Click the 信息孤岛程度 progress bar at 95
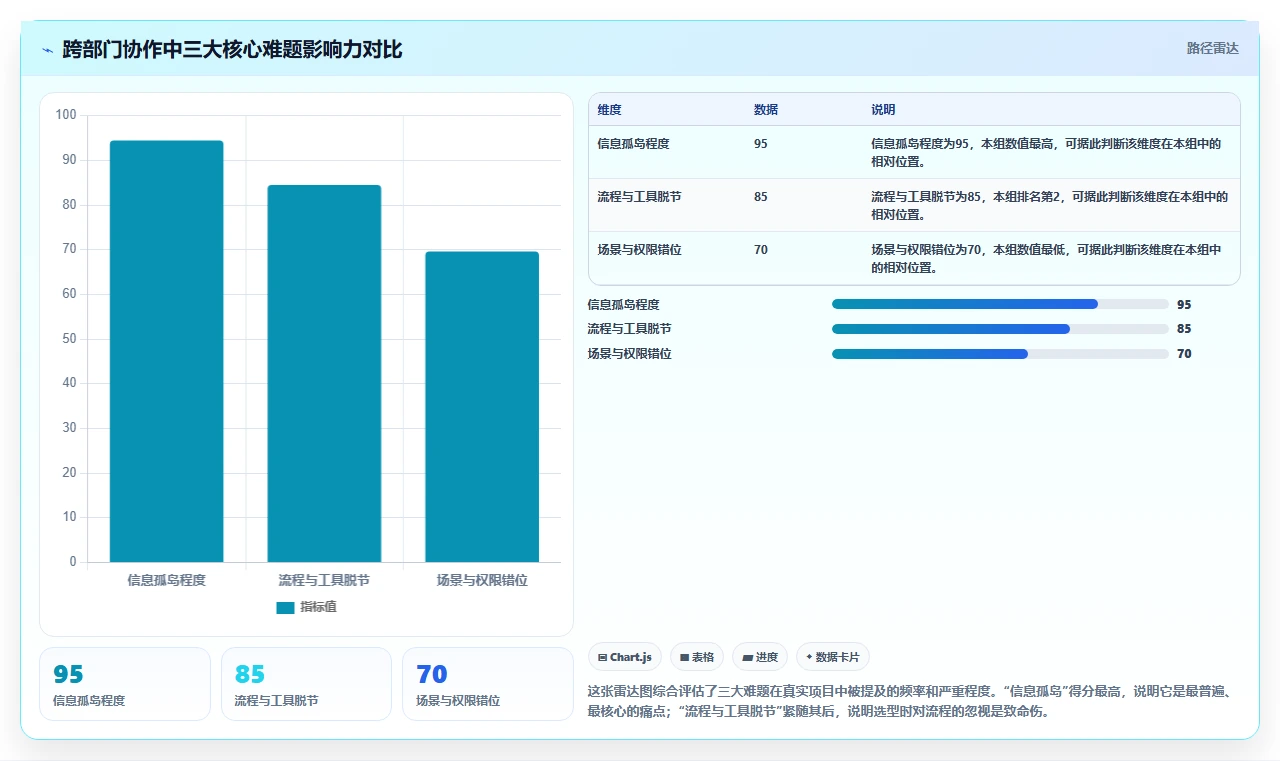This screenshot has height=761, width=1280. point(1000,304)
